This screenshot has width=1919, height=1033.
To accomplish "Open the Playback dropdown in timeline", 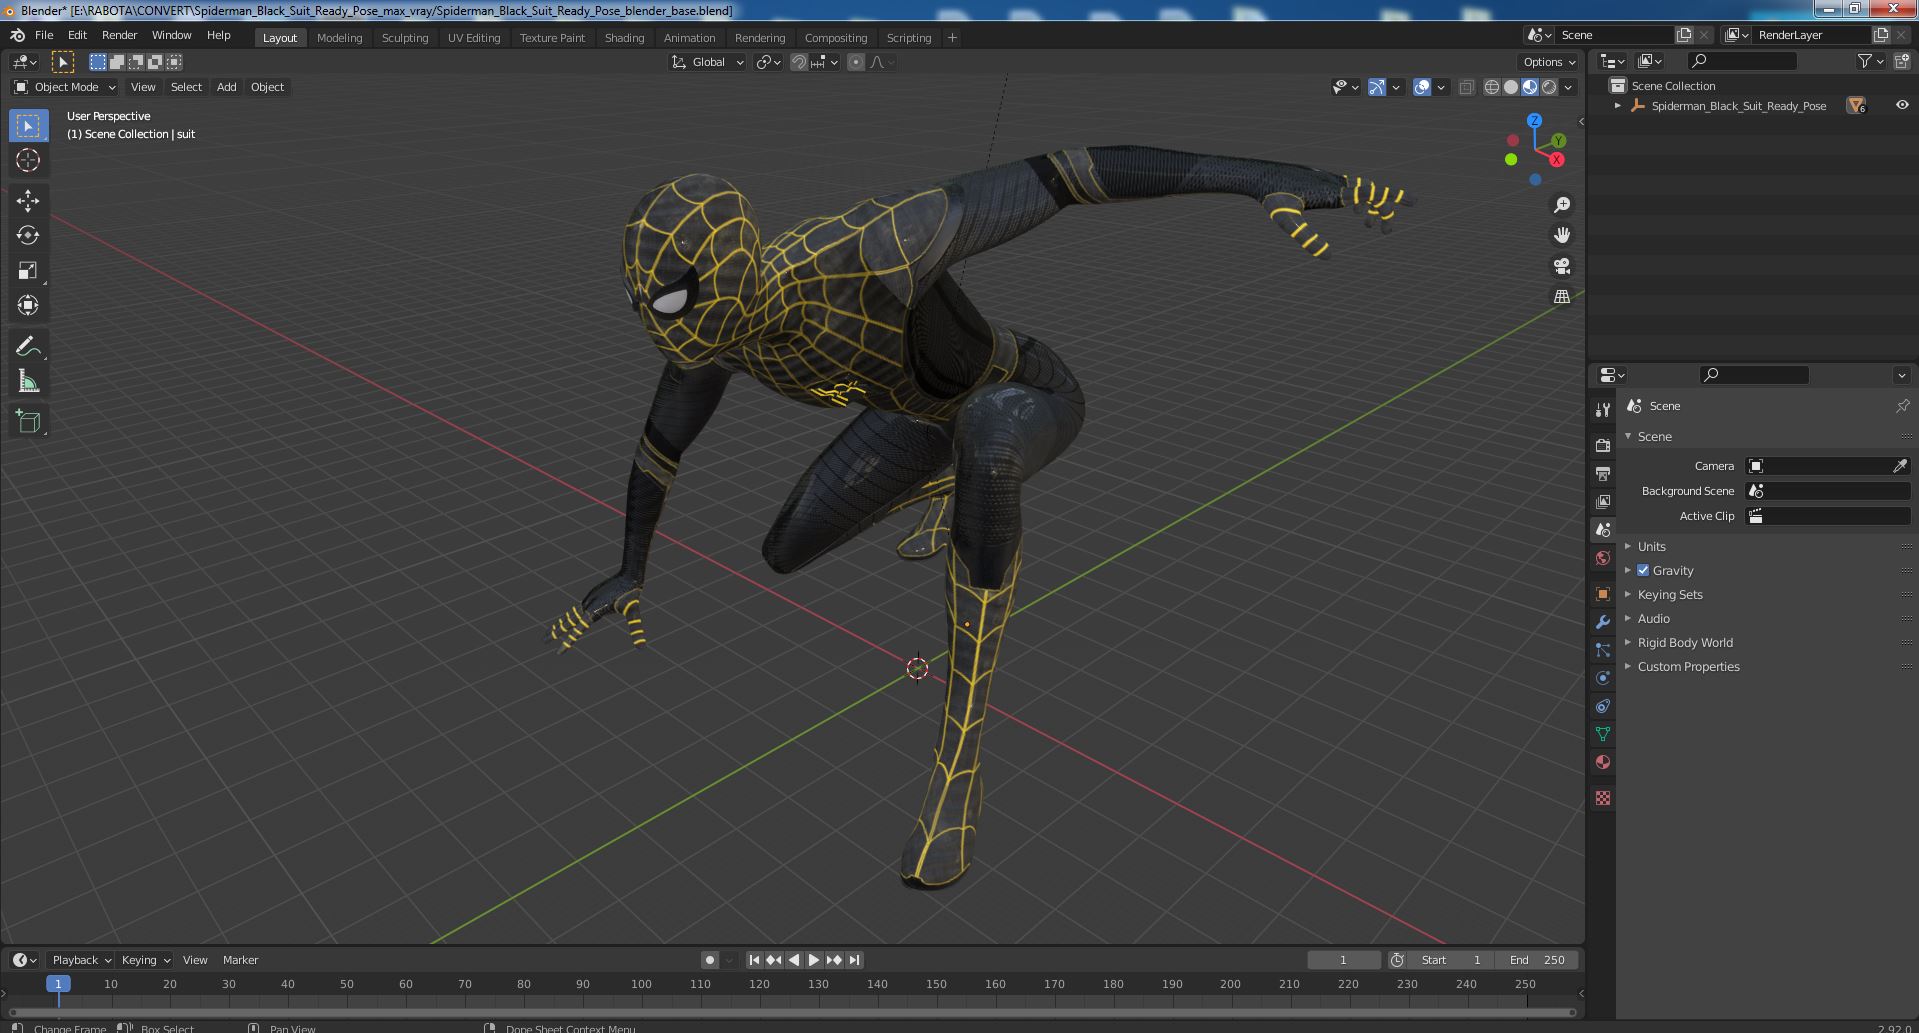I will tap(81, 960).
